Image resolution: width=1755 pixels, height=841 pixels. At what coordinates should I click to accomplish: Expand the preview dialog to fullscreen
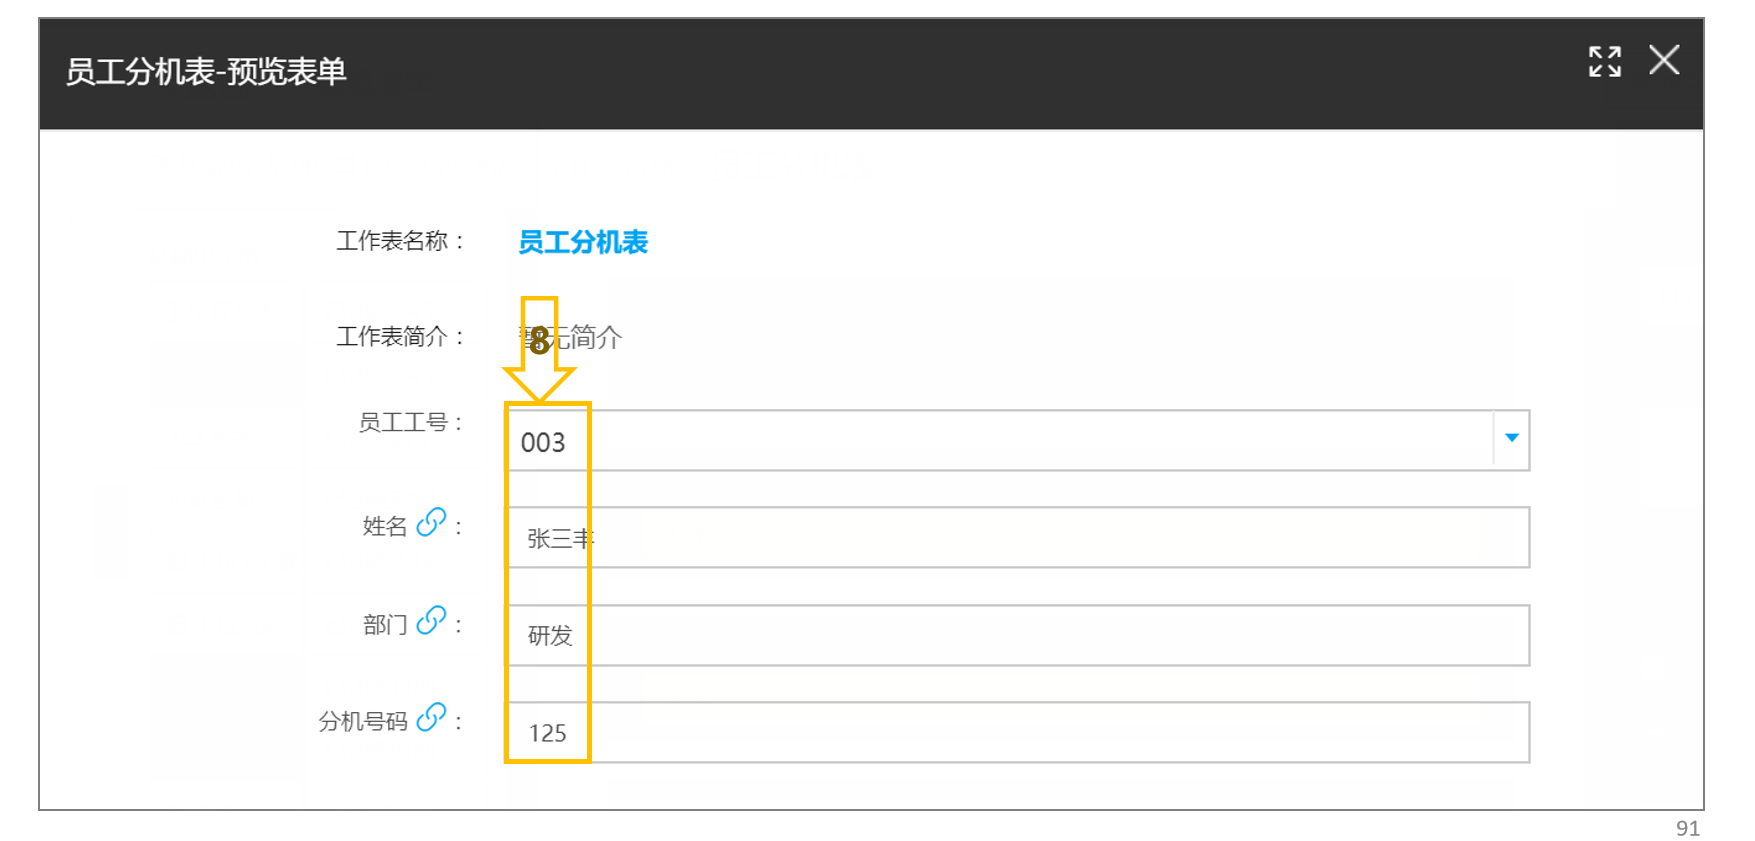coord(1604,61)
